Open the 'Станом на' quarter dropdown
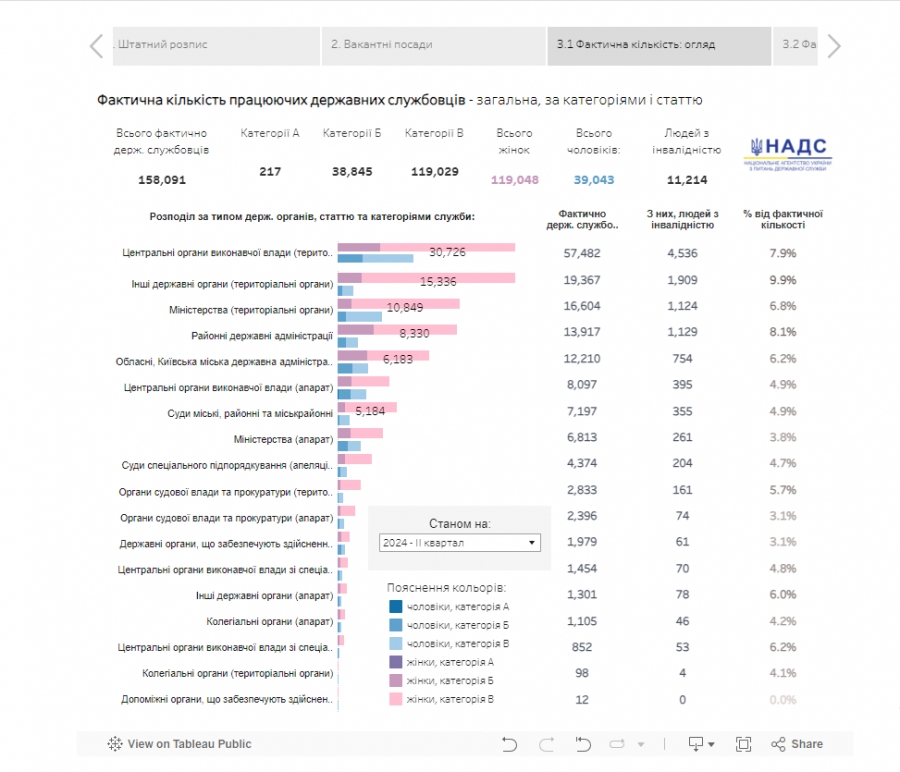This screenshot has height=772, width=900. point(460,543)
